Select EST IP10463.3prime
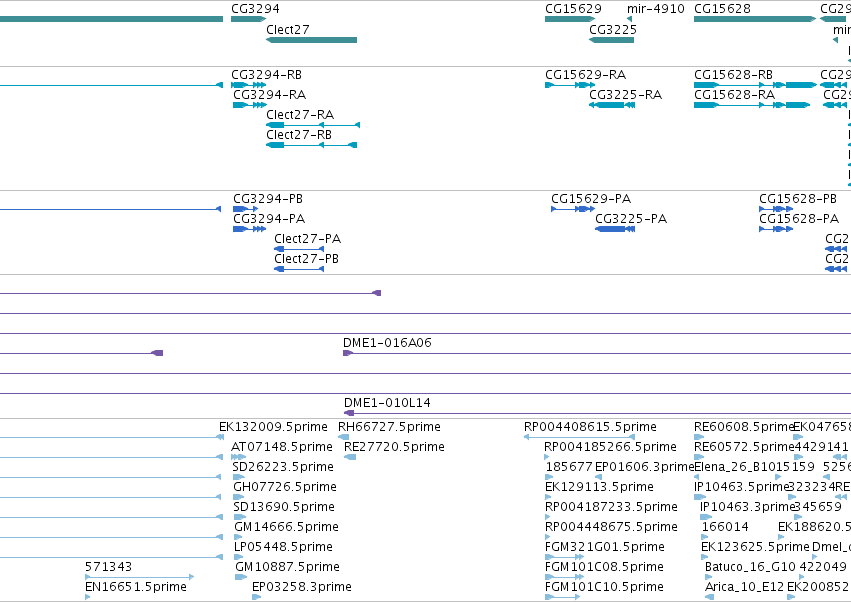Viewport: 851px width, 602px height. (x=747, y=508)
